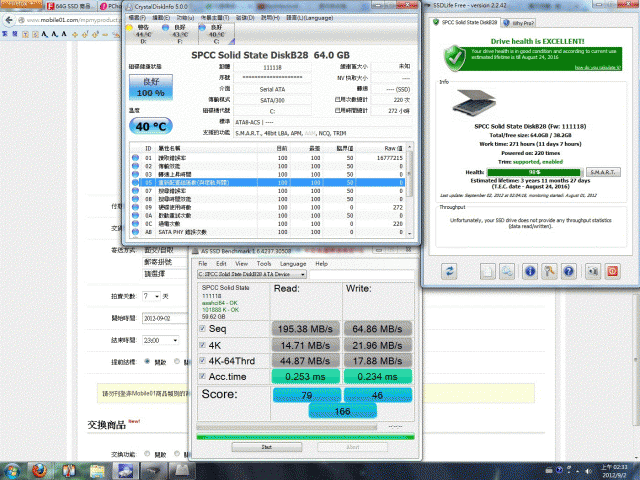Open the 23:00 end time dropdown
This screenshot has height=480, width=640.
click(x=160, y=340)
